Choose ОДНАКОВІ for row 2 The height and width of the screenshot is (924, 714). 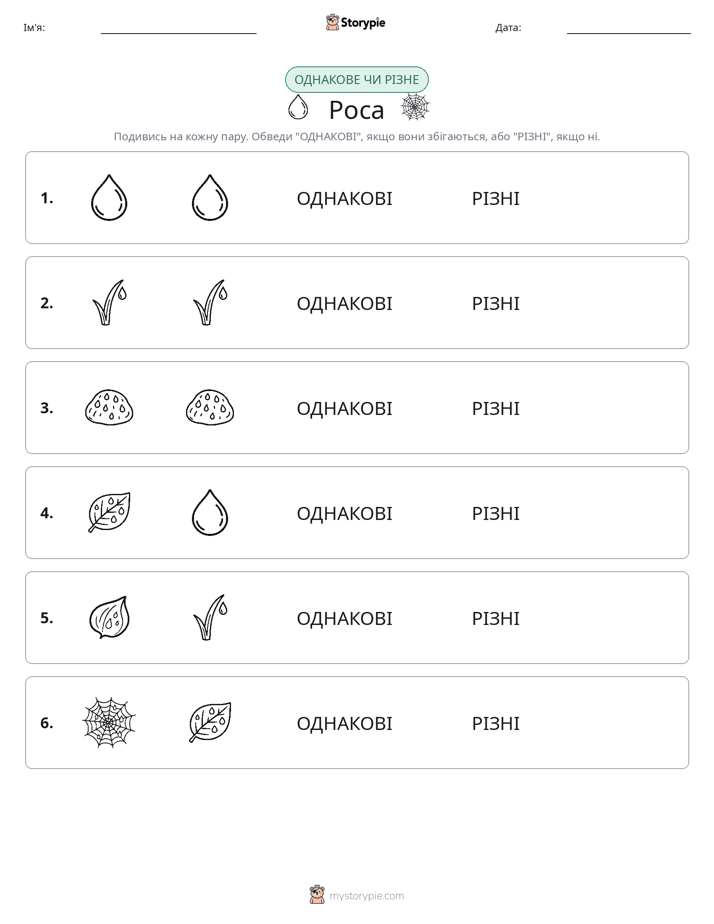pyautogui.click(x=344, y=303)
